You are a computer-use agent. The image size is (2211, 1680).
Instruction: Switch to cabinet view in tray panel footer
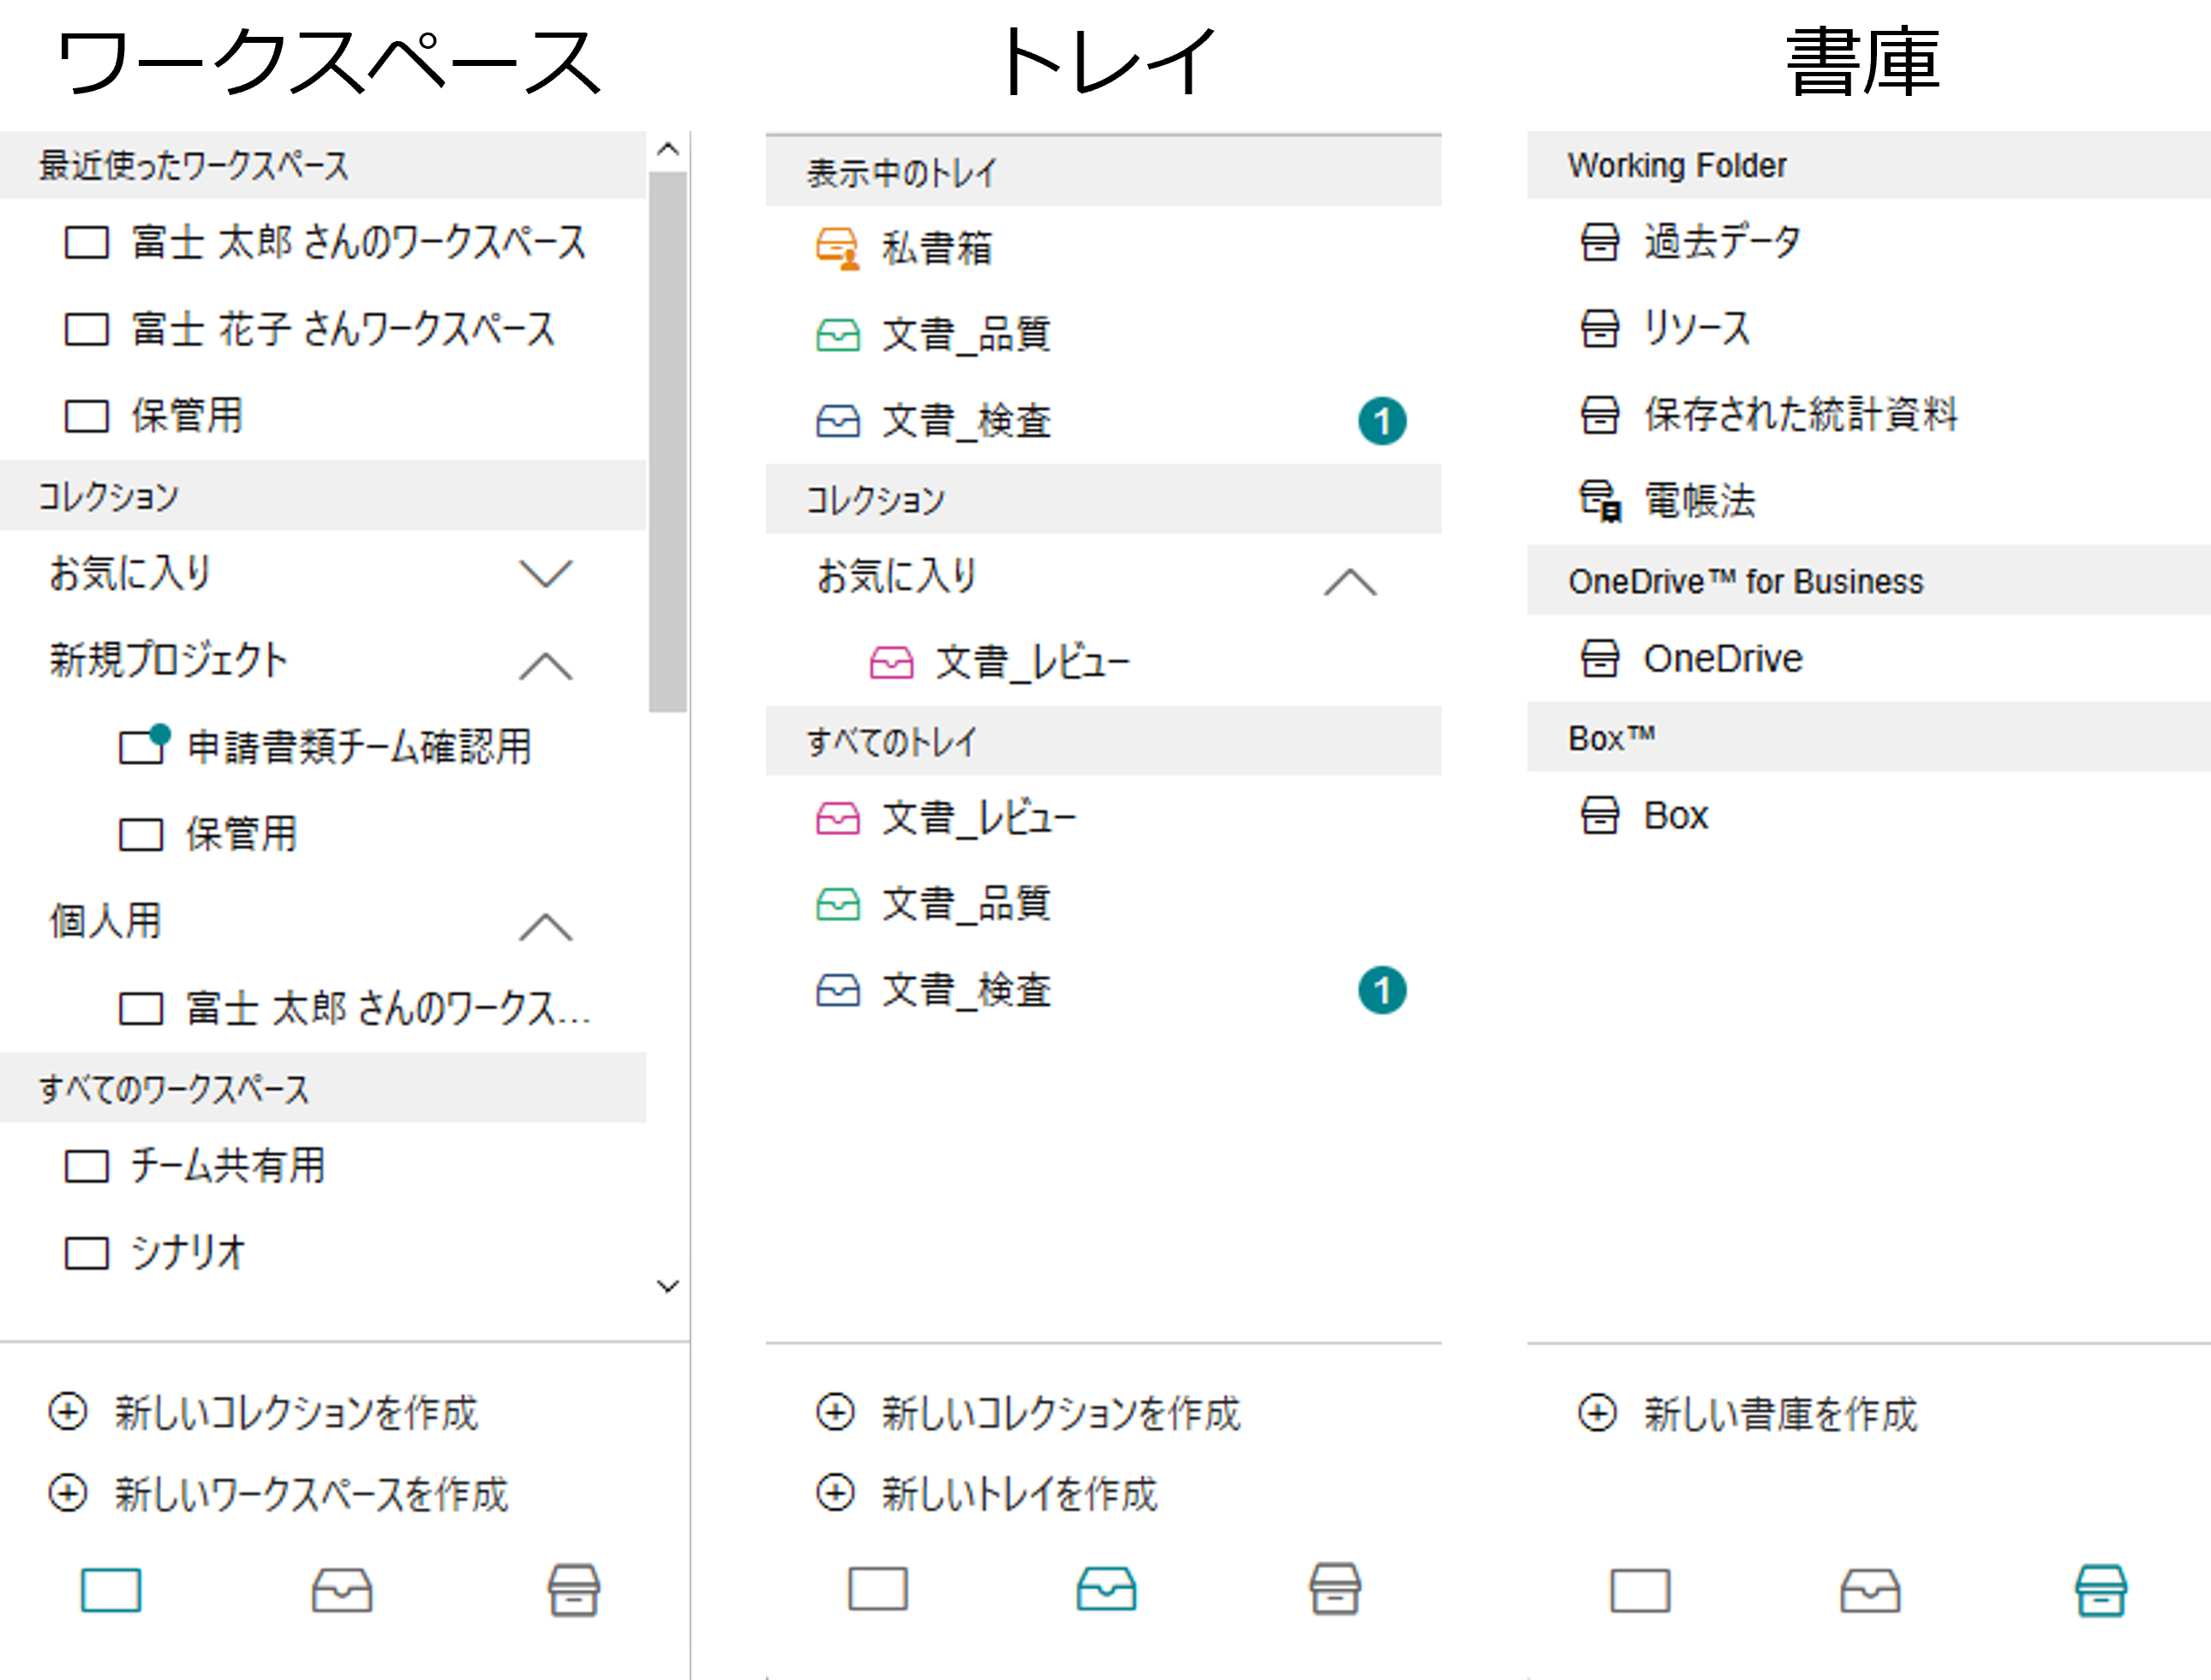(x=1335, y=1589)
